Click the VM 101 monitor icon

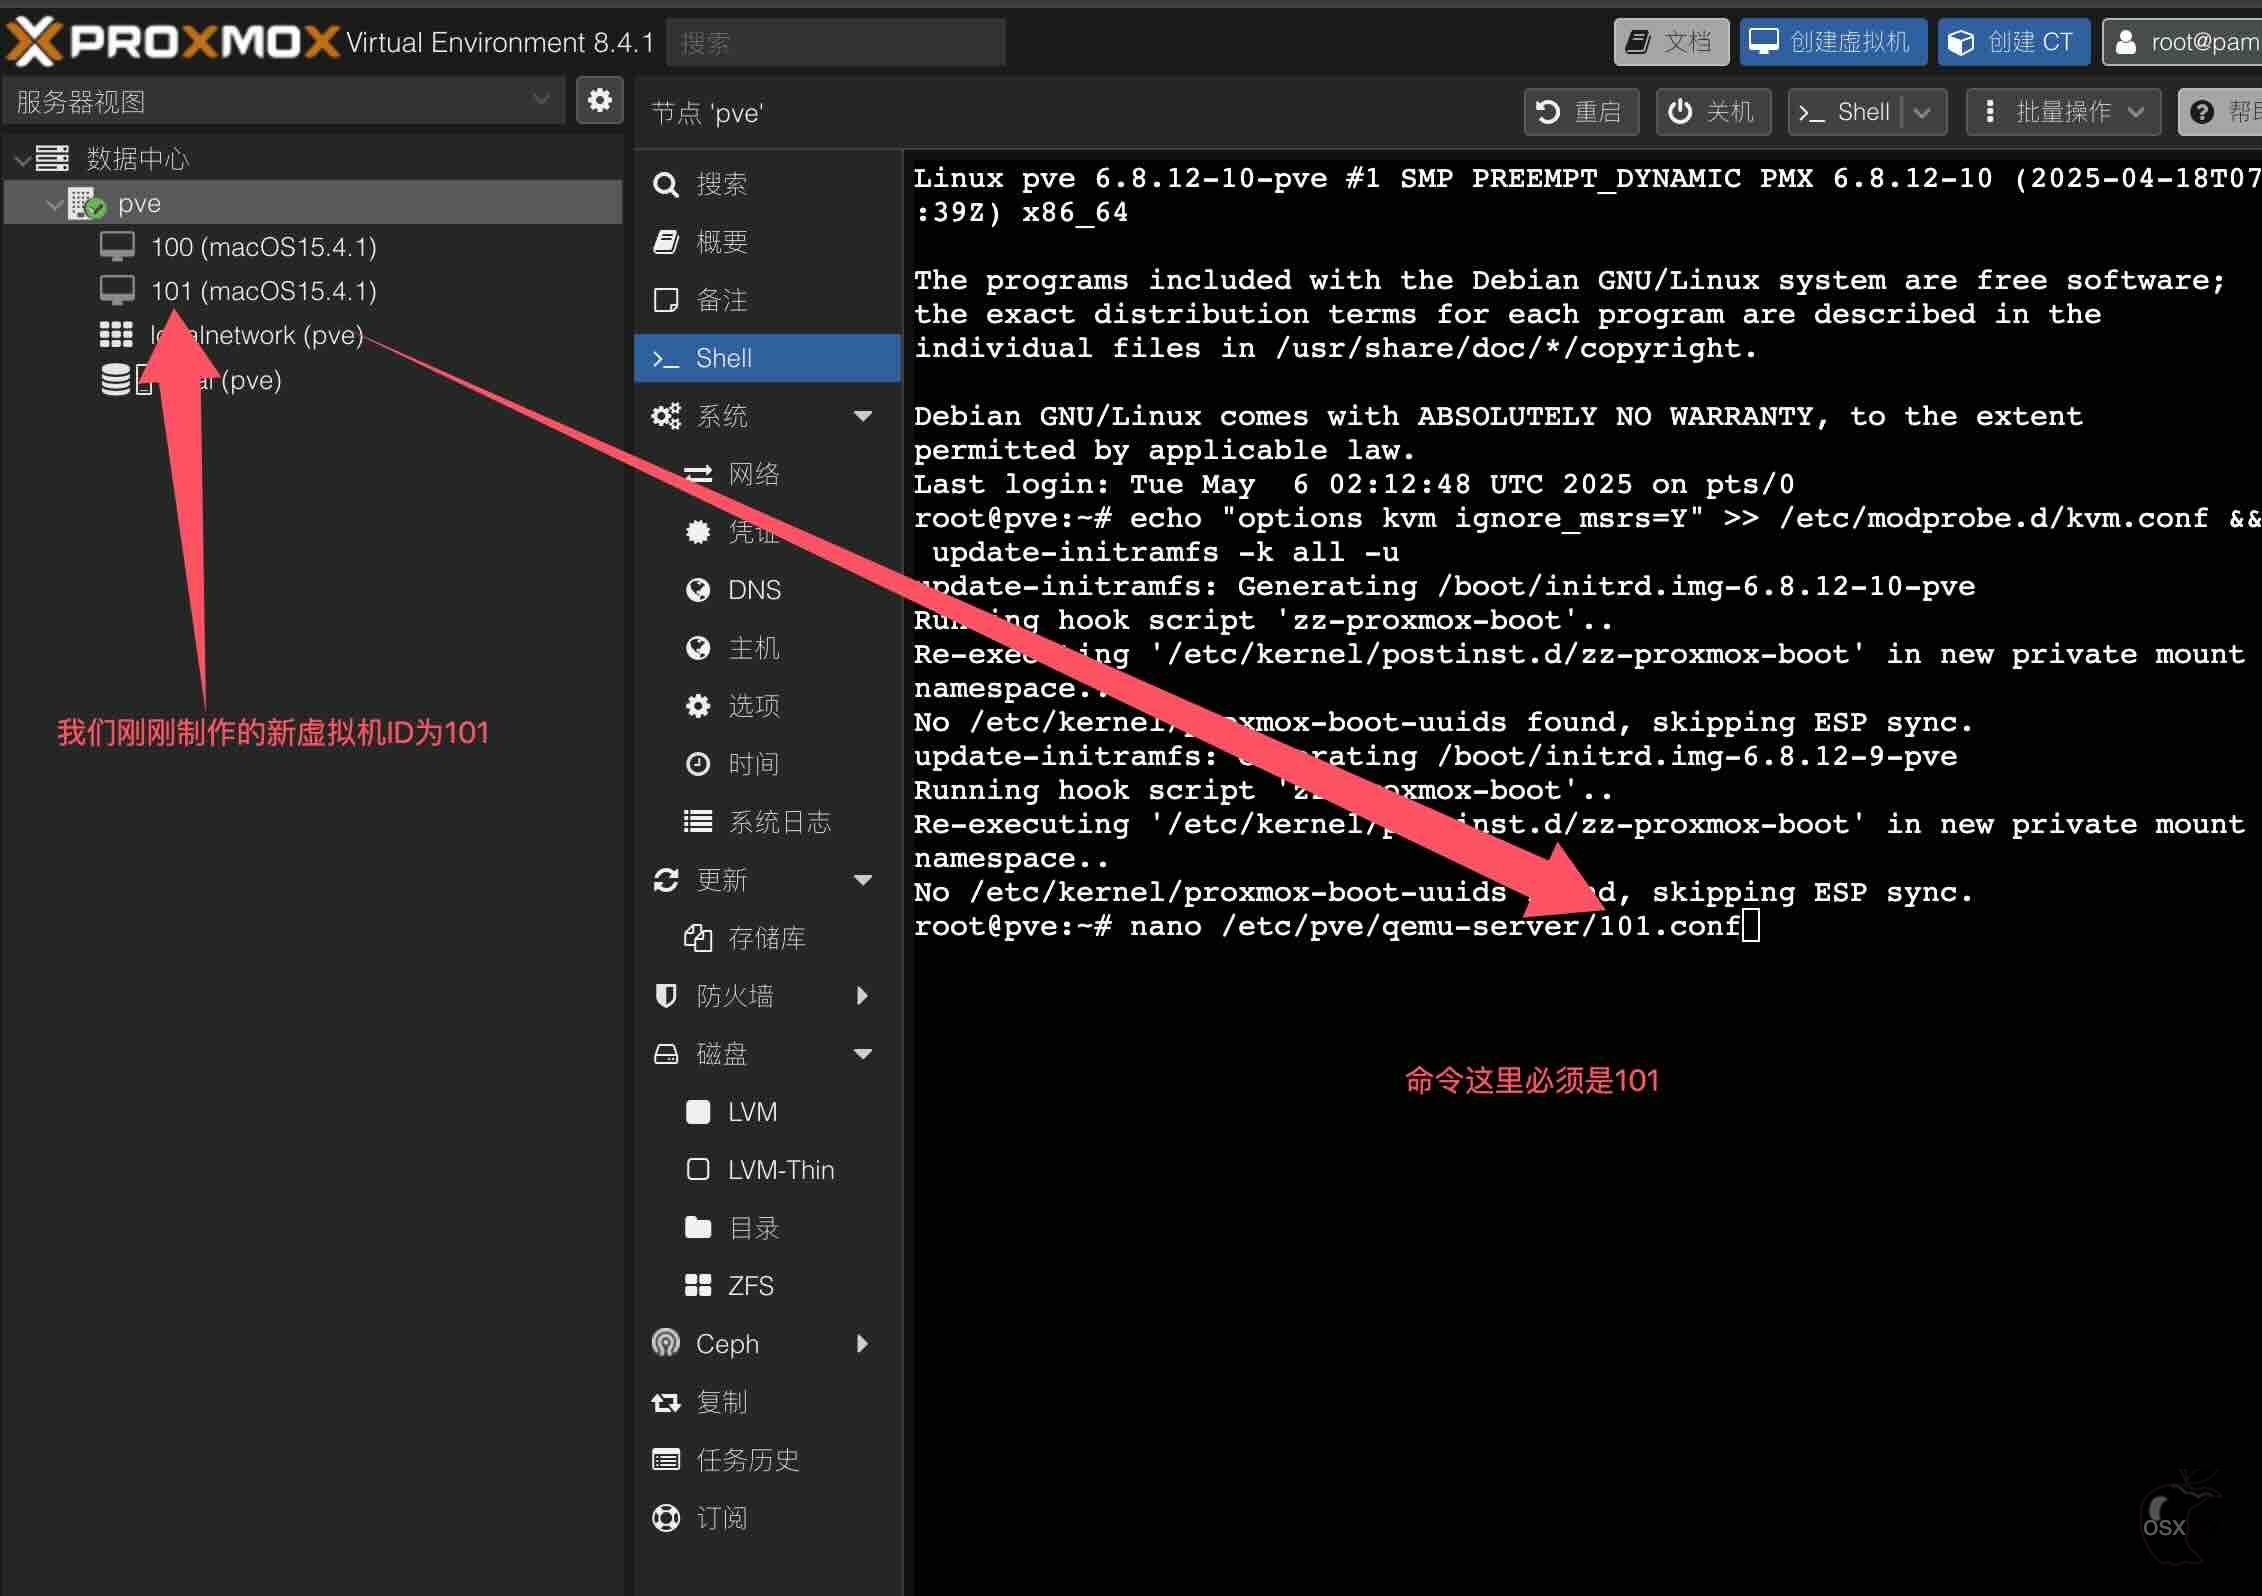point(117,290)
